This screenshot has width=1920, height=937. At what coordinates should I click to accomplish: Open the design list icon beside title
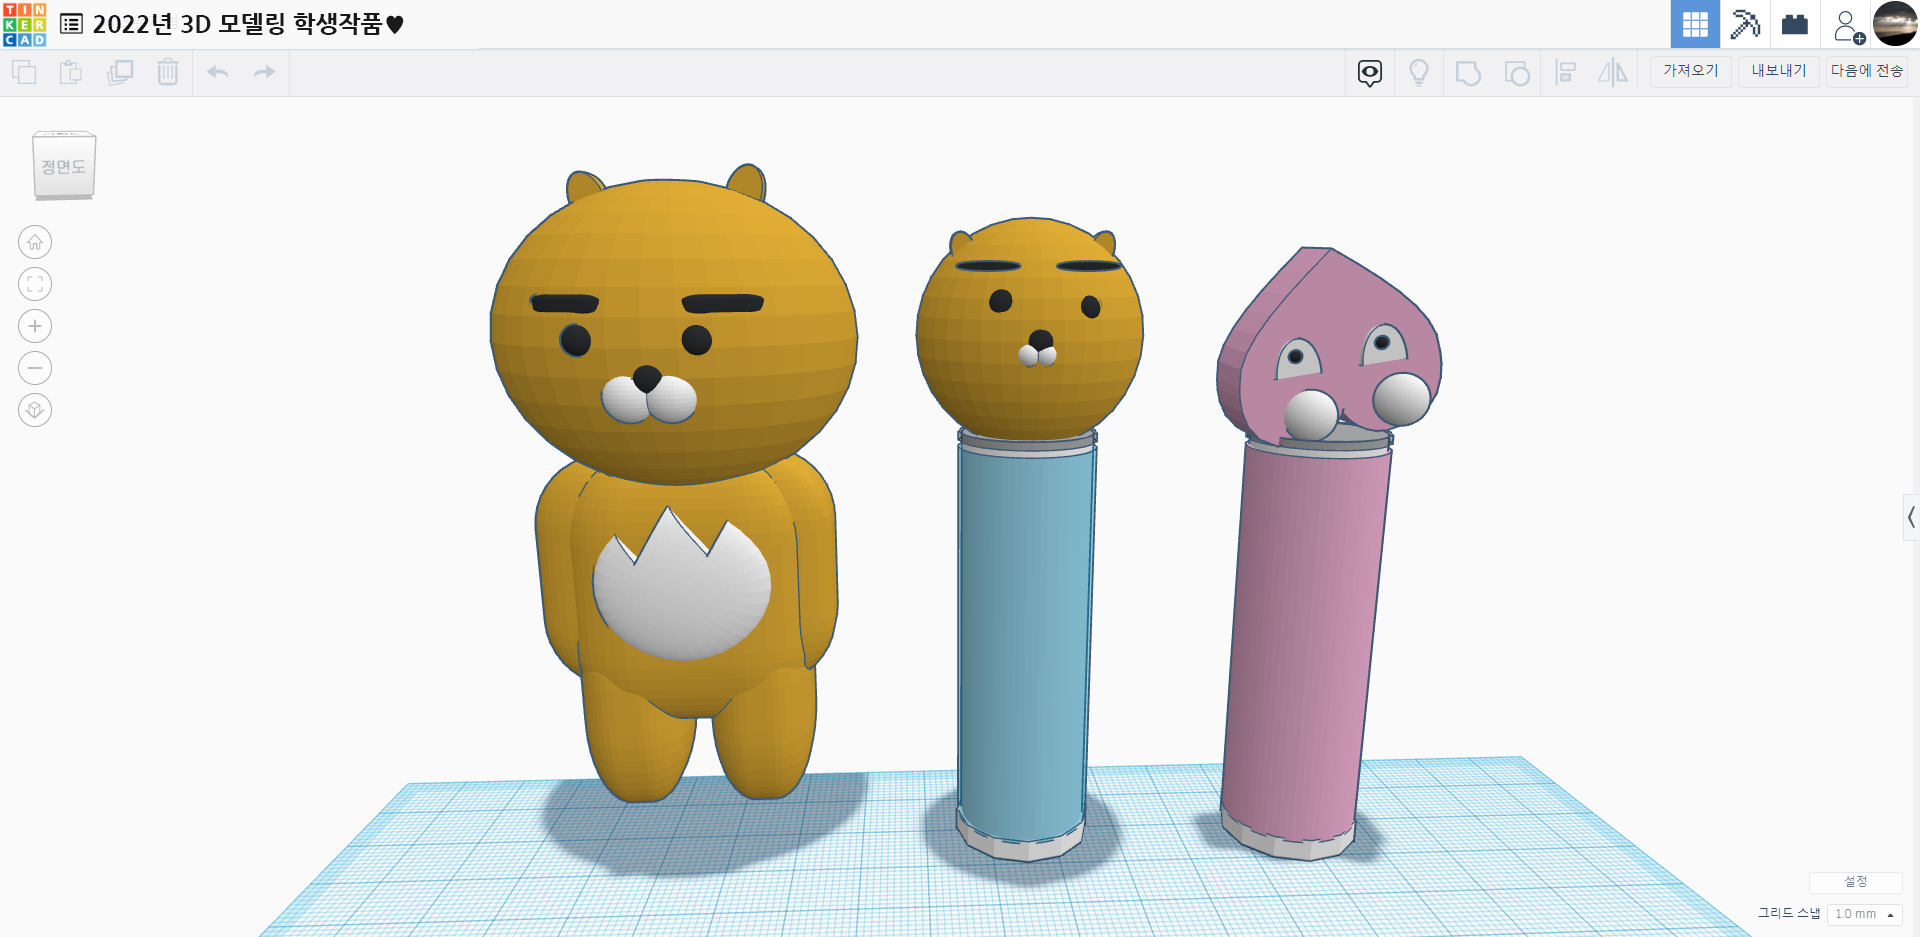click(x=71, y=24)
